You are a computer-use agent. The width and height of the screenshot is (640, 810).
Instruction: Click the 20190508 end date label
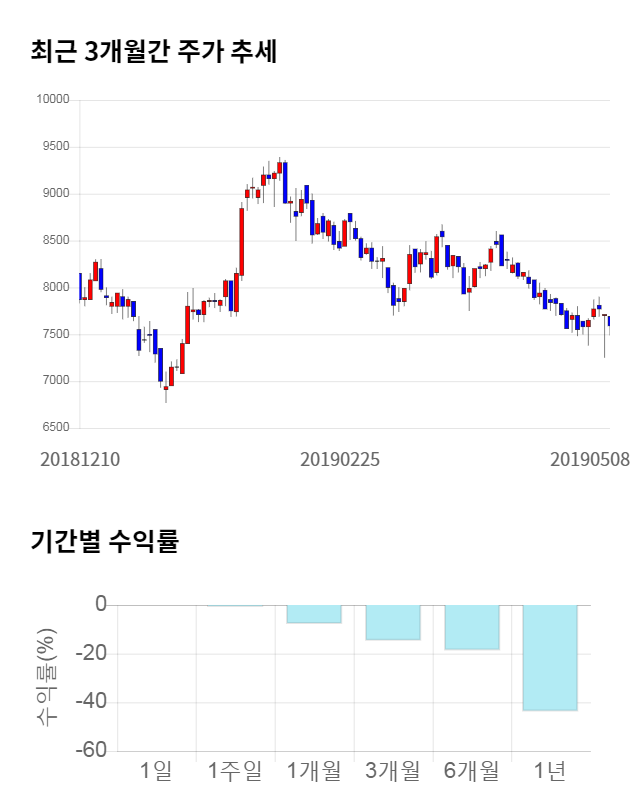pyautogui.click(x=590, y=460)
